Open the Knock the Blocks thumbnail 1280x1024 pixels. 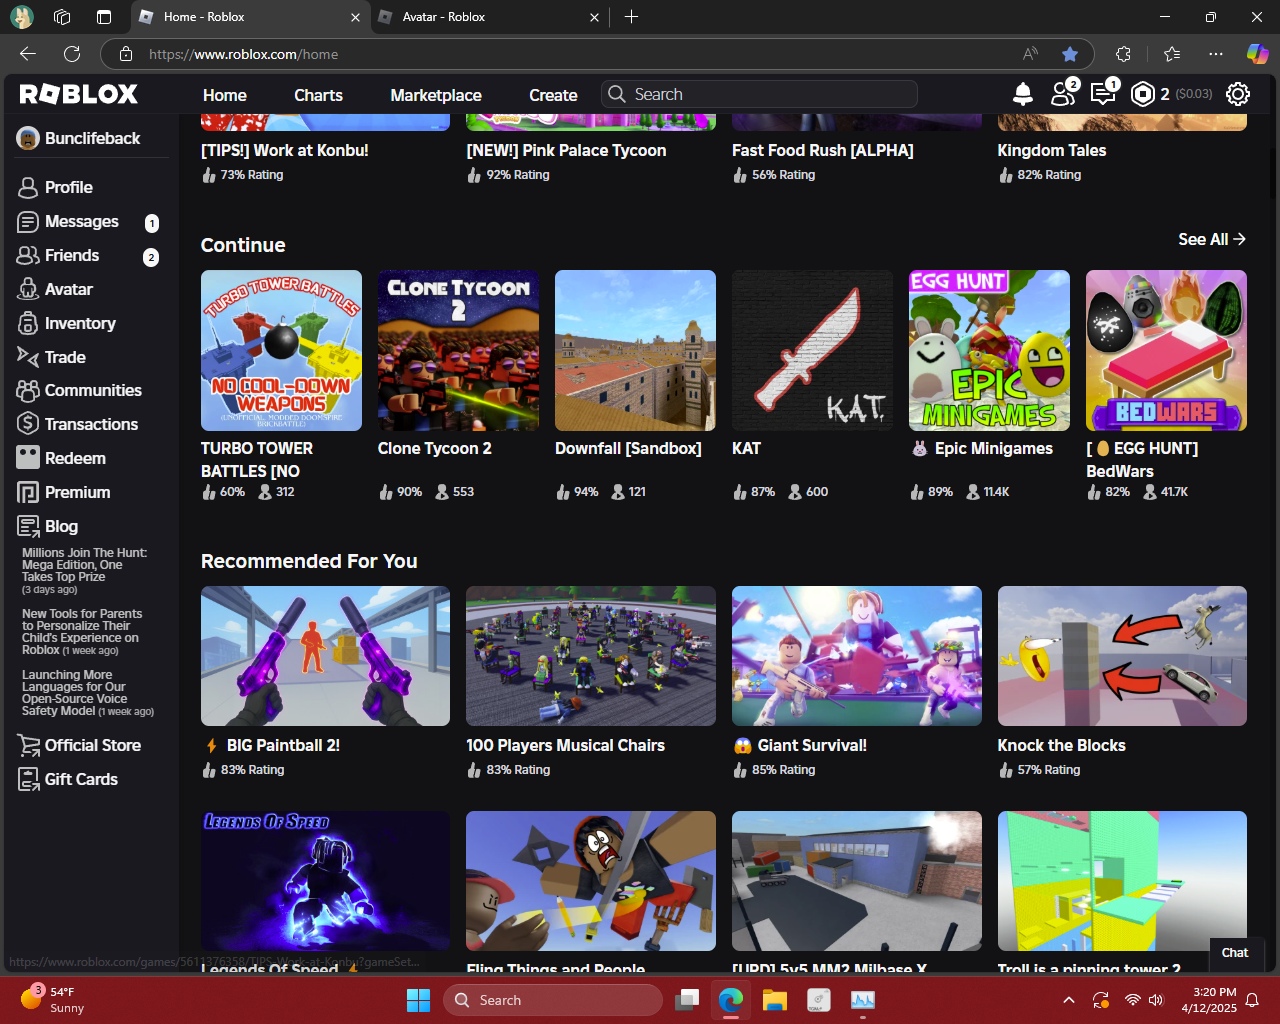[1122, 656]
